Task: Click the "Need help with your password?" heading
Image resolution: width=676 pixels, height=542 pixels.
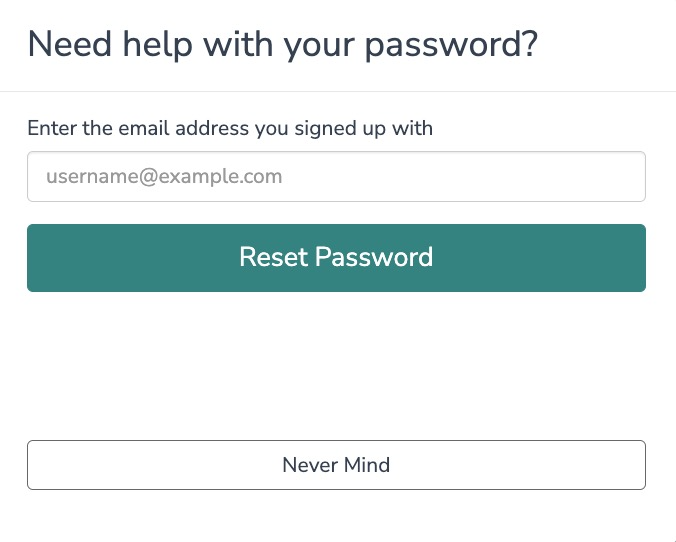Action: coord(283,45)
